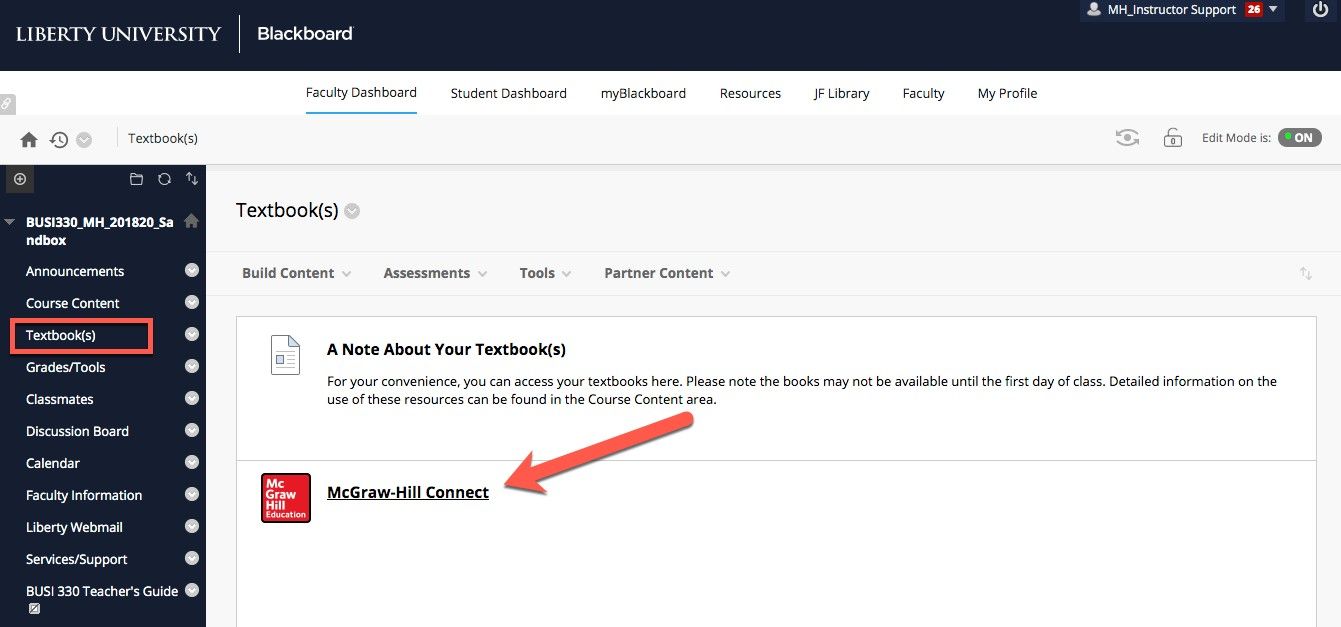Click the red 26 notifications badge
This screenshot has height=627, width=1341.
pyautogui.click(x=1253, y=9)
